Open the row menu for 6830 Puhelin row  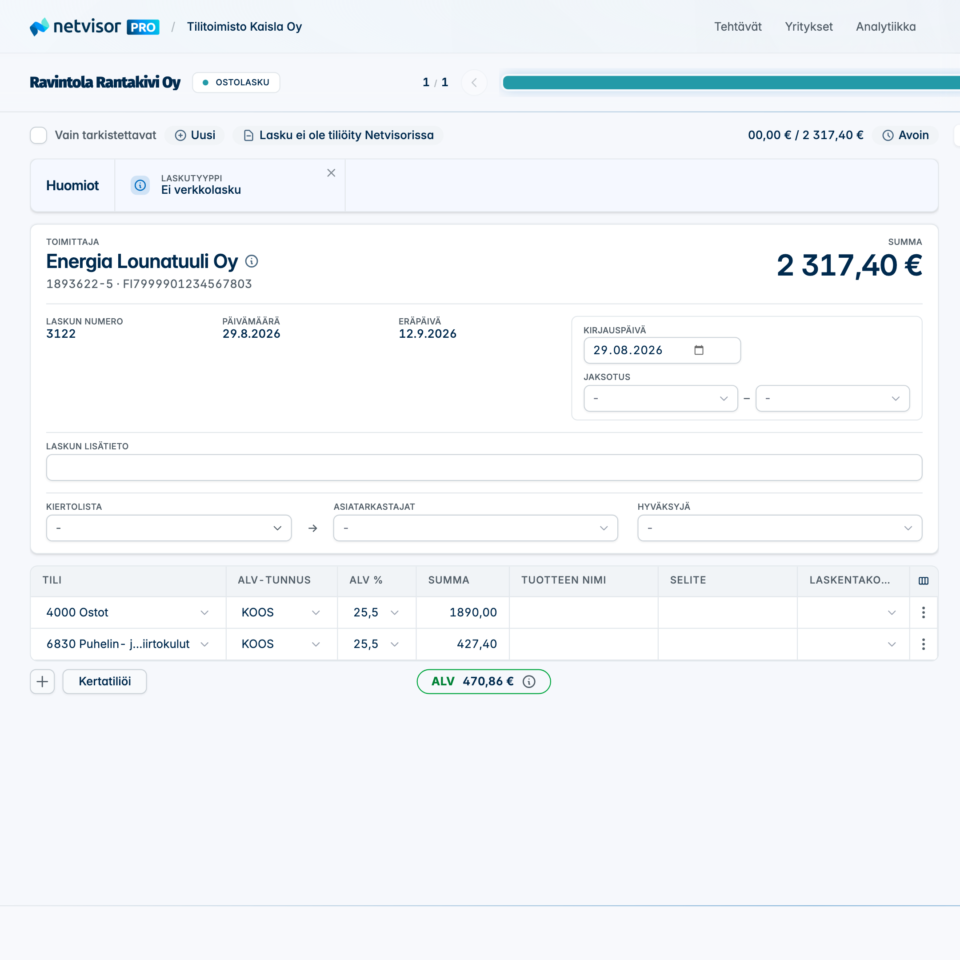(923, 644)
